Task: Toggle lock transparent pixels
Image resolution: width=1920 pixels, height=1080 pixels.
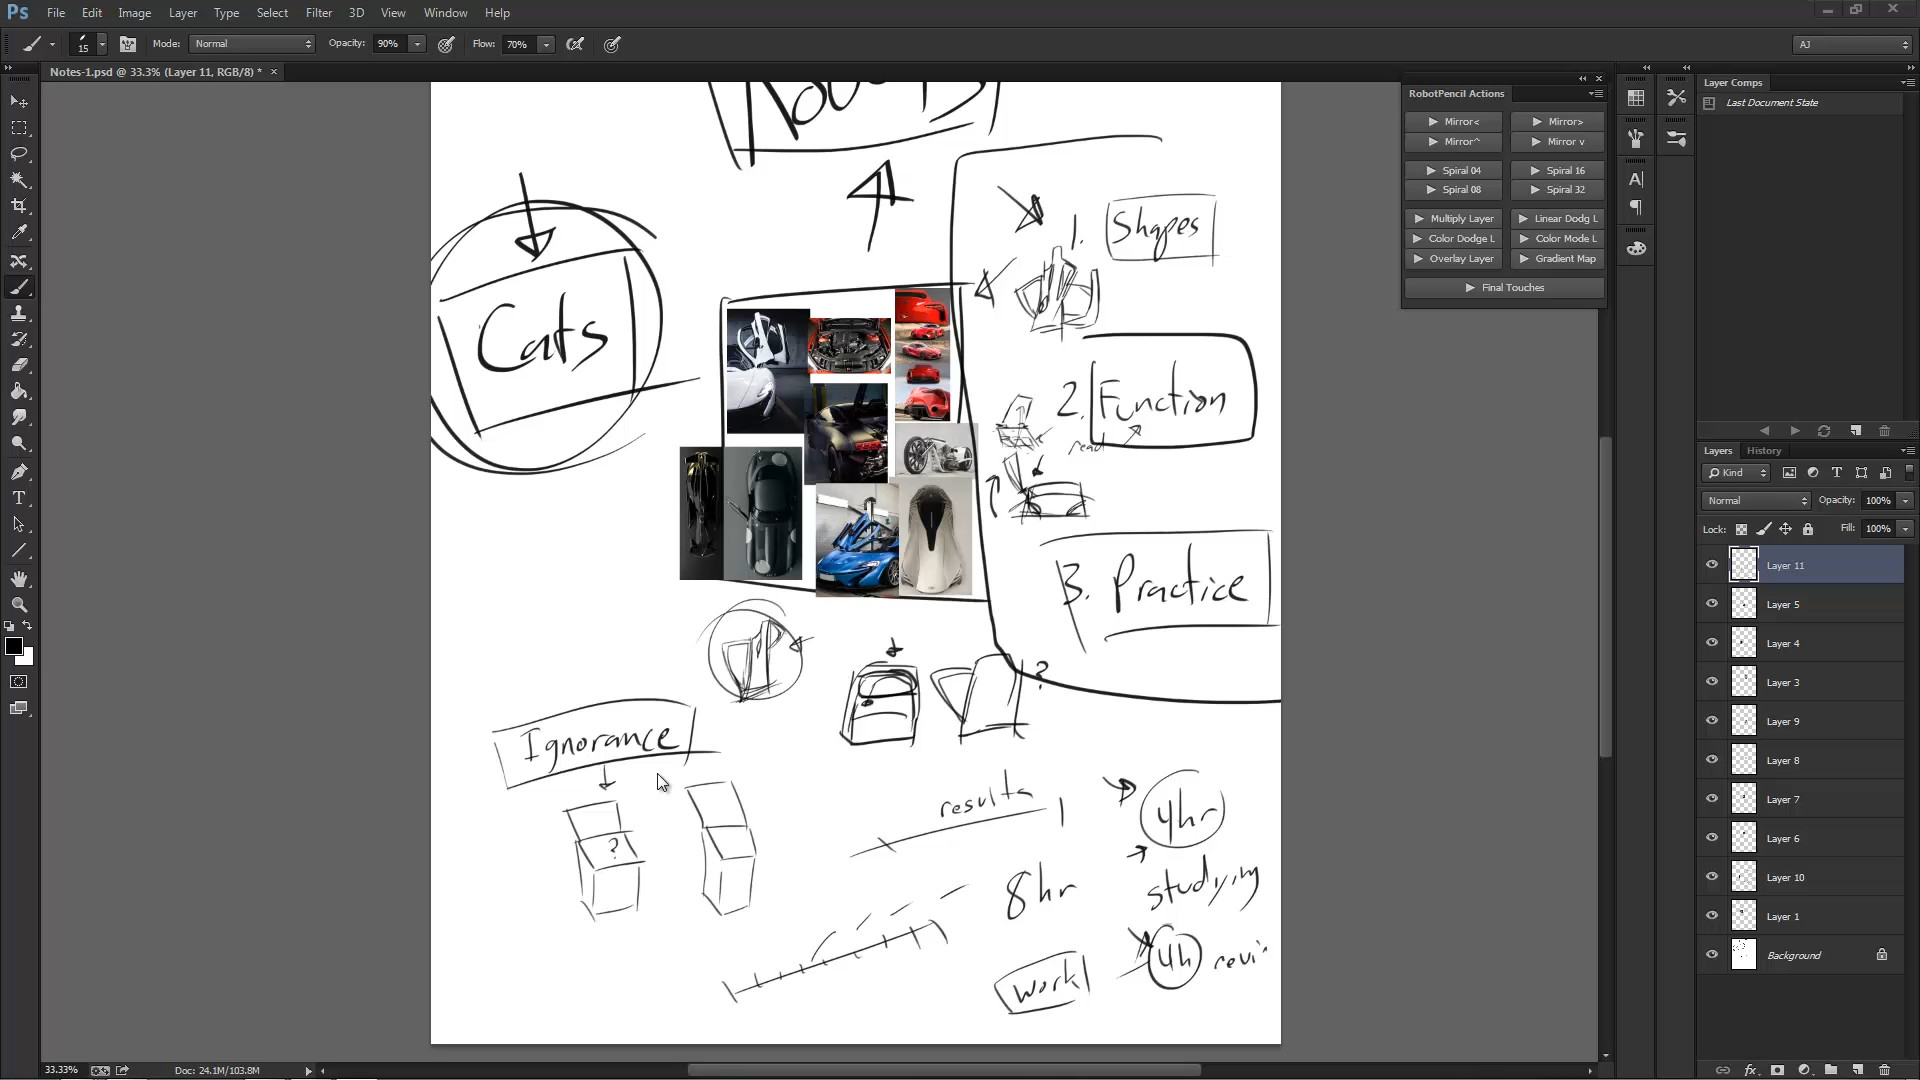Action: click(1741, 529)
